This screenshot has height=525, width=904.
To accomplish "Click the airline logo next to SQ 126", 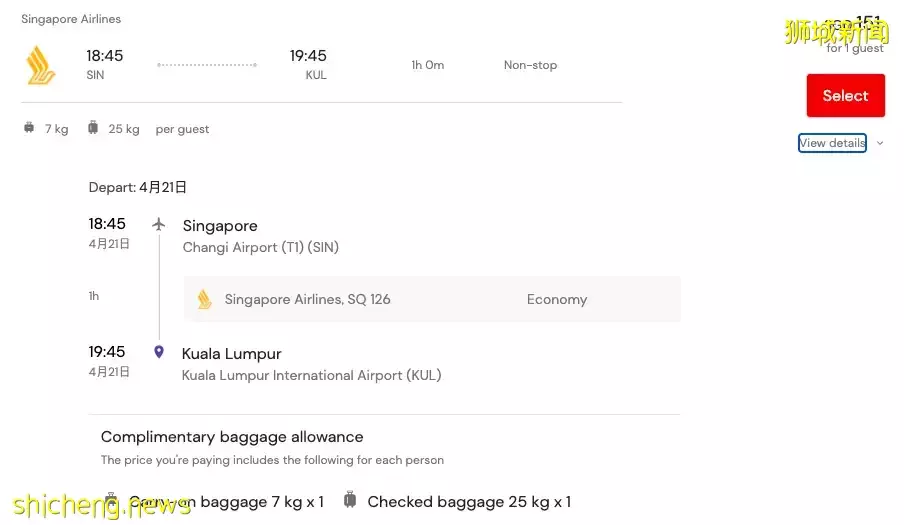I will [x=205, y=299].
